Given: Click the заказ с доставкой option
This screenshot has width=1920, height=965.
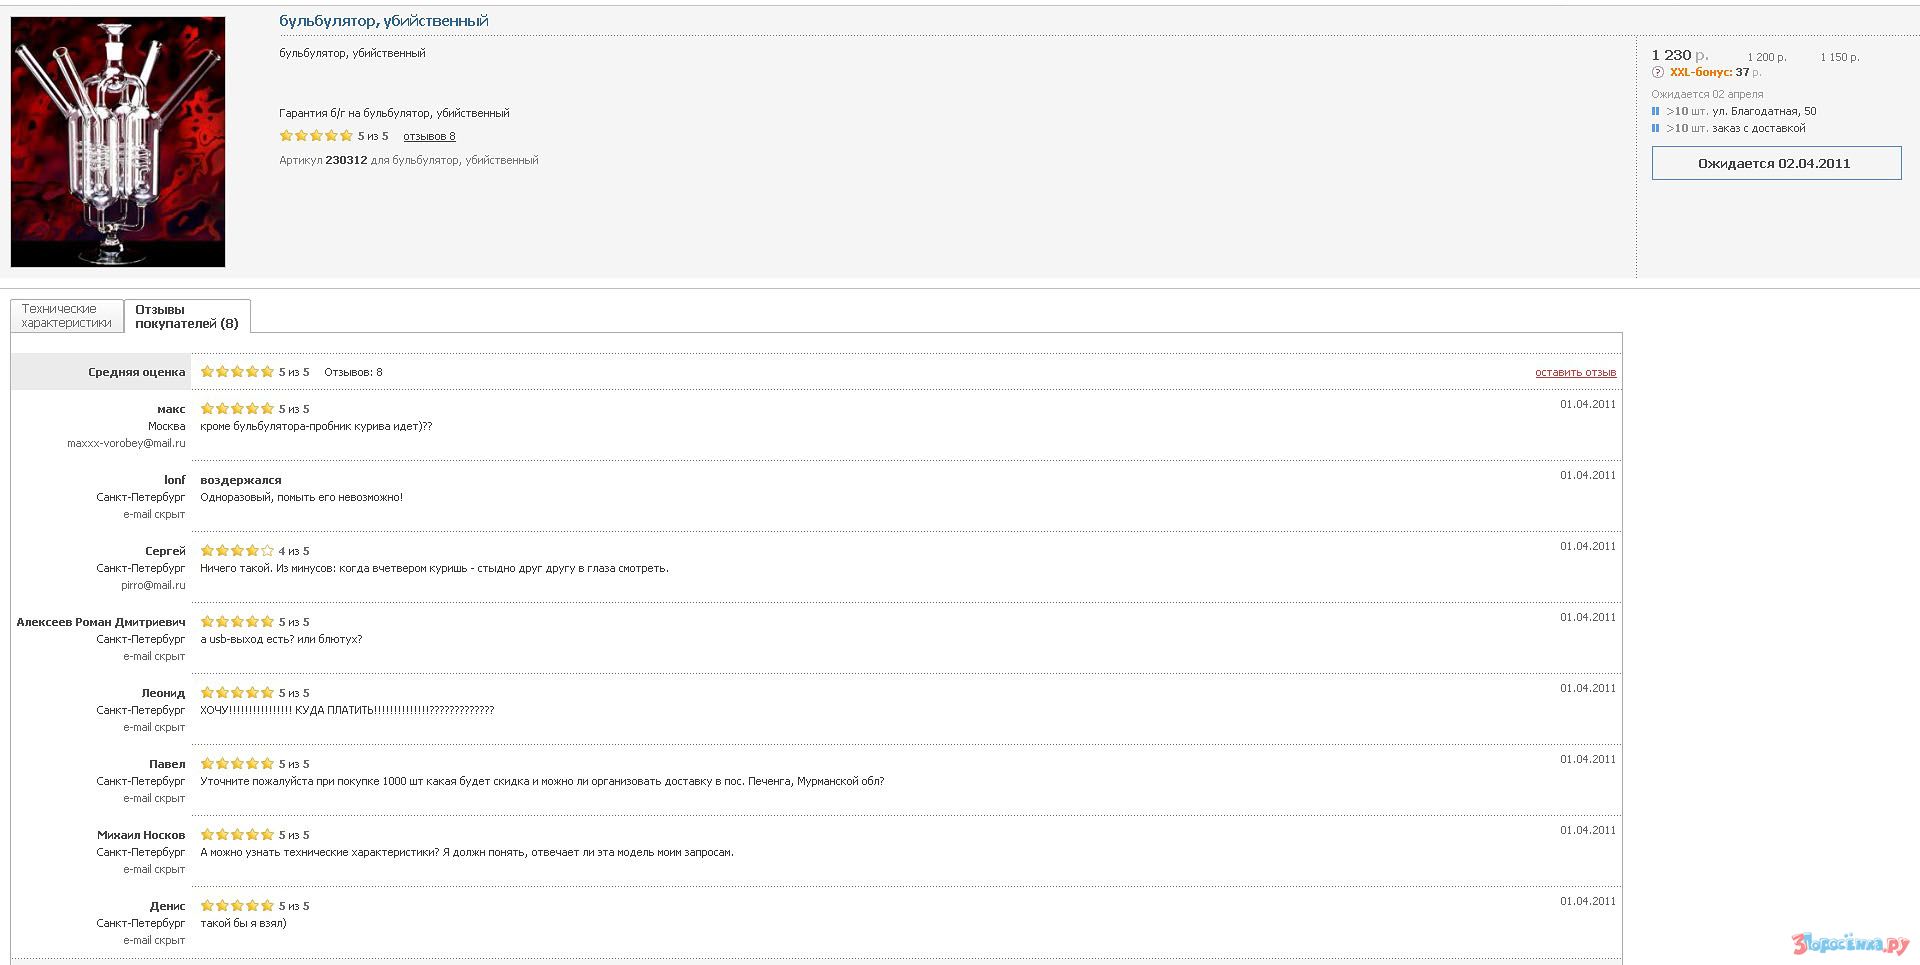Looking at the screenshot, I should pyautogui.click(x=1758, y=128).
